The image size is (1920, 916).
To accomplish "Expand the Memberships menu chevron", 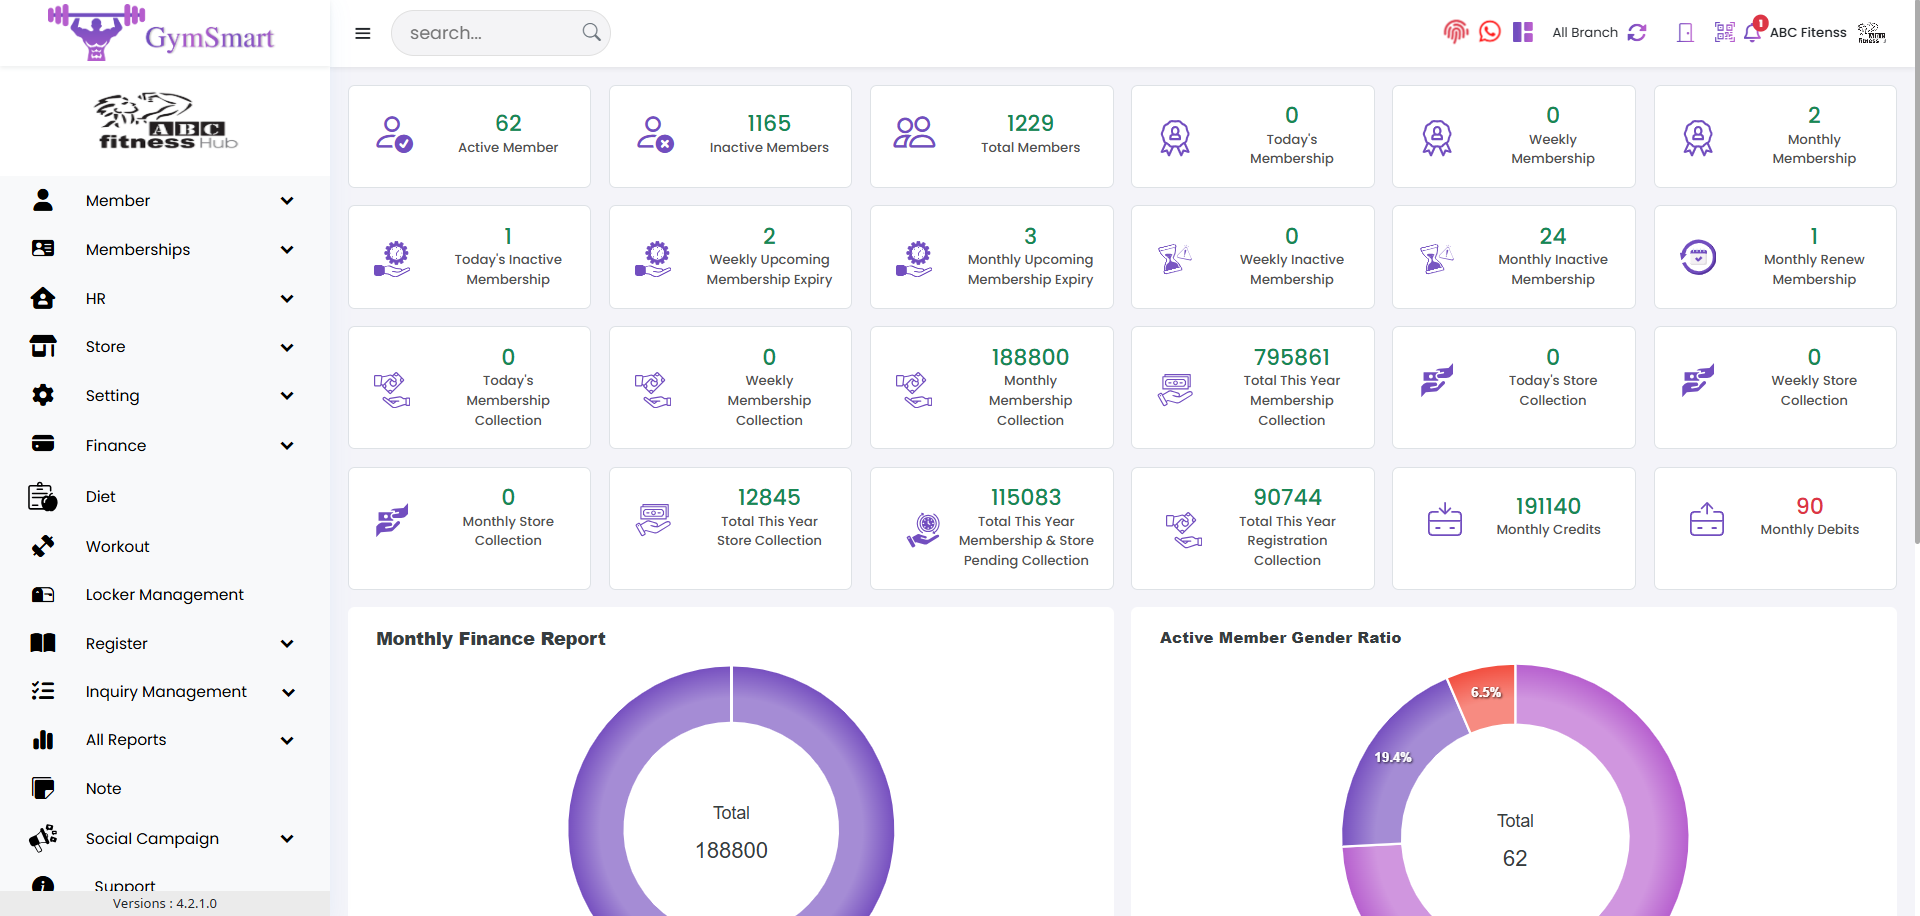I will 287,250.
